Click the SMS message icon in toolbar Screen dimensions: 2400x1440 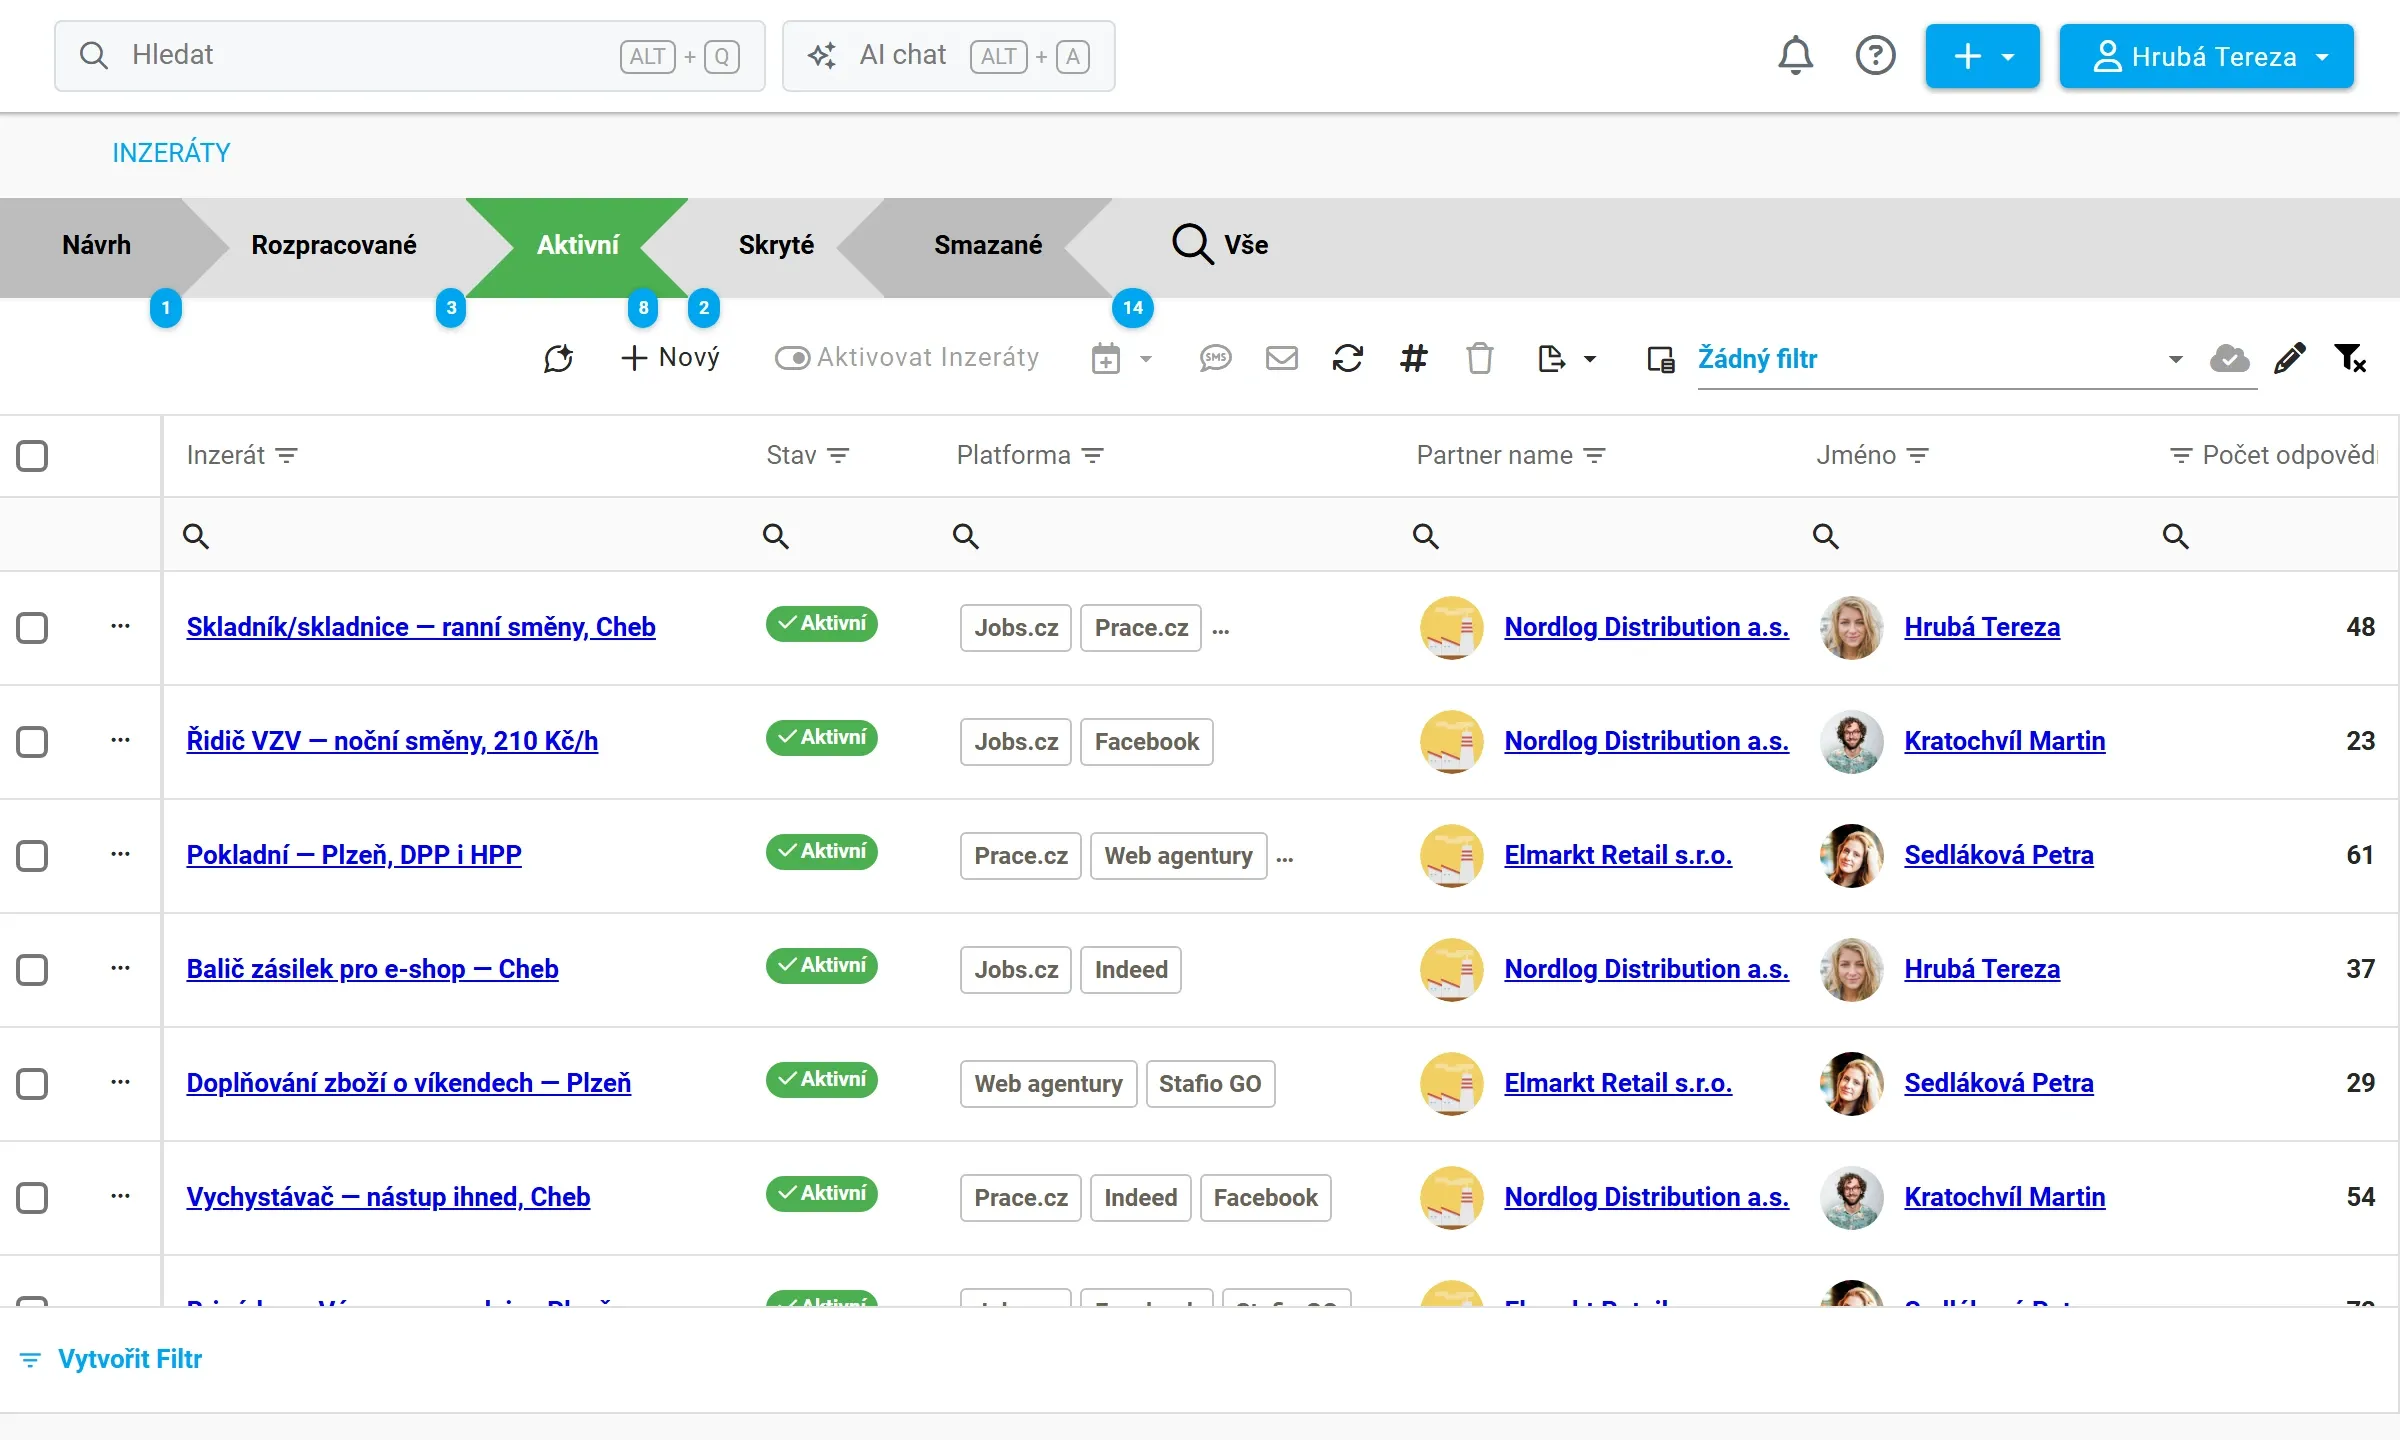[x=1215, y=358]
